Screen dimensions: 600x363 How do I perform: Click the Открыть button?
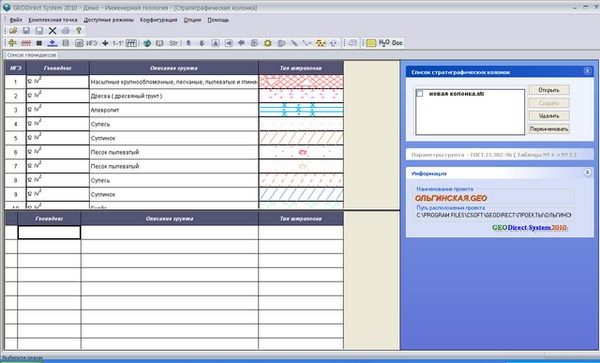(549, 90)
